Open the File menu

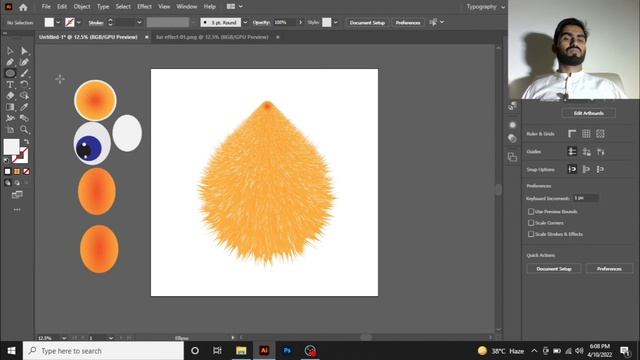pyautogui.click(x=46, y=7)
